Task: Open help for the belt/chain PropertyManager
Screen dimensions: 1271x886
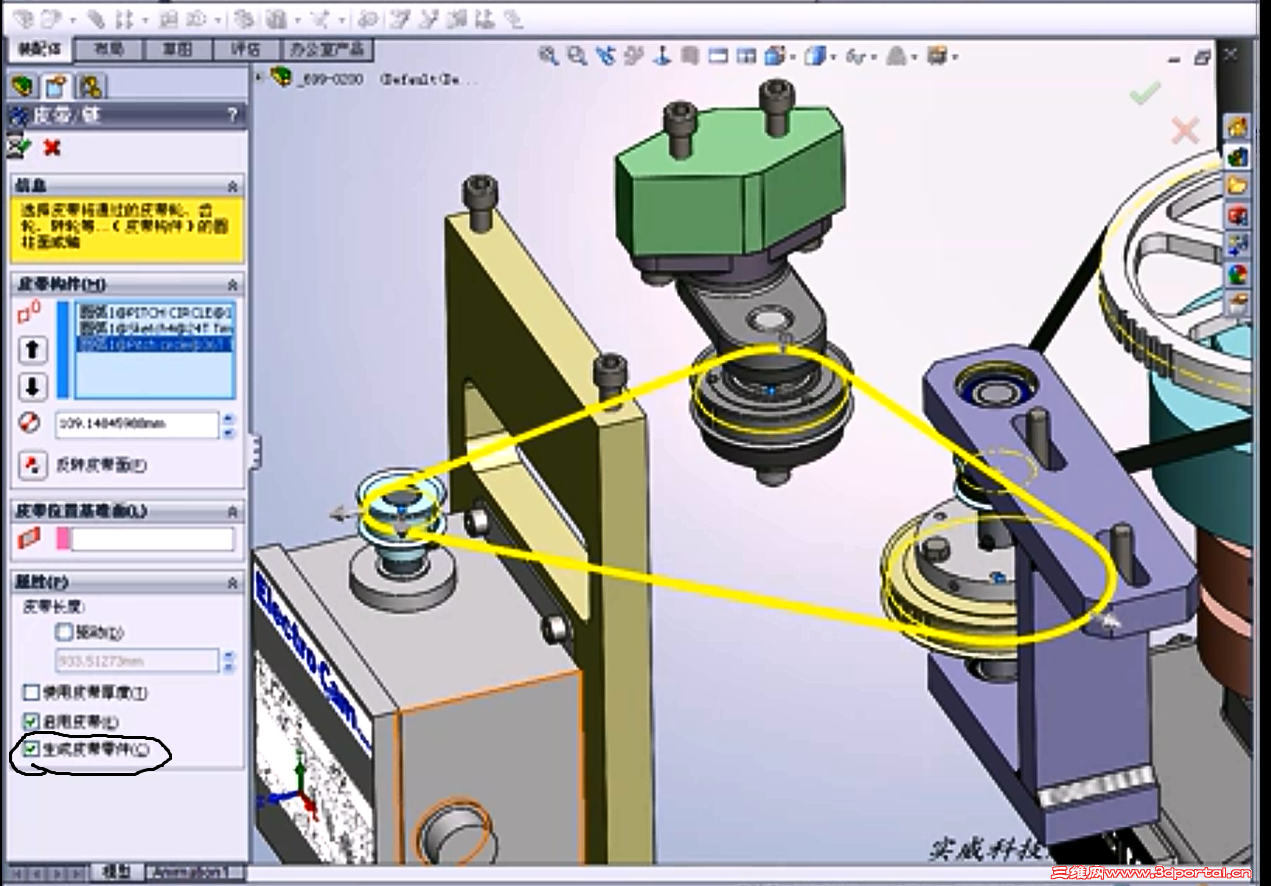Action: click(x=232, y=115)
